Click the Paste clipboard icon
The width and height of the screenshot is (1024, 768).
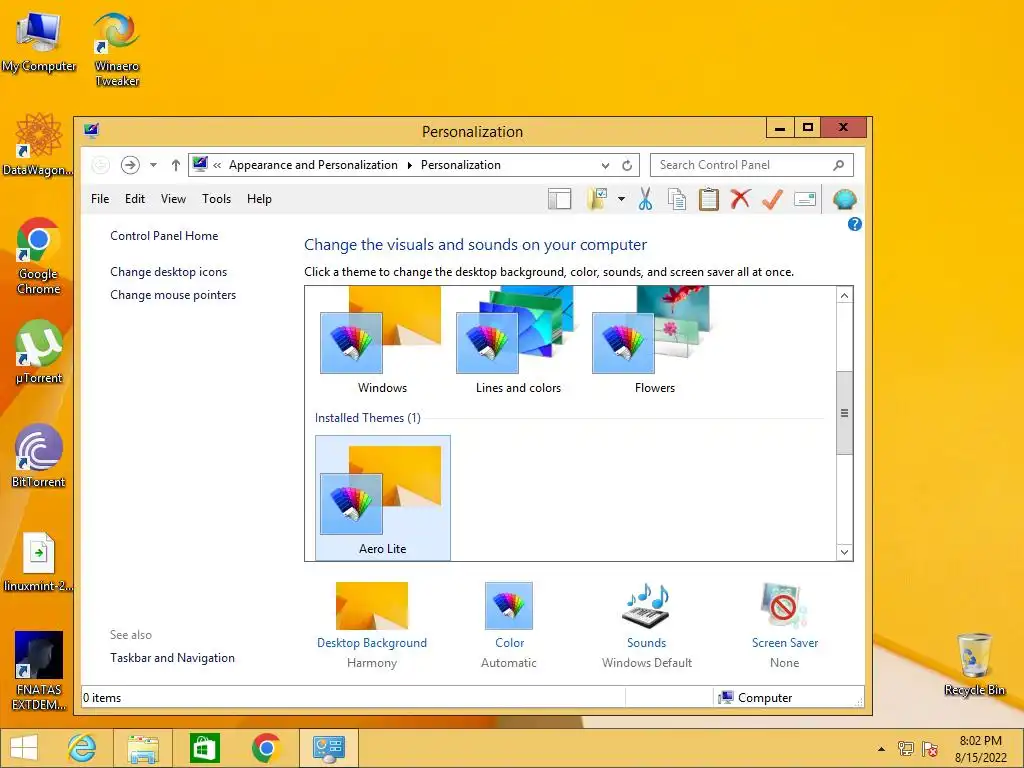[708, 199]
